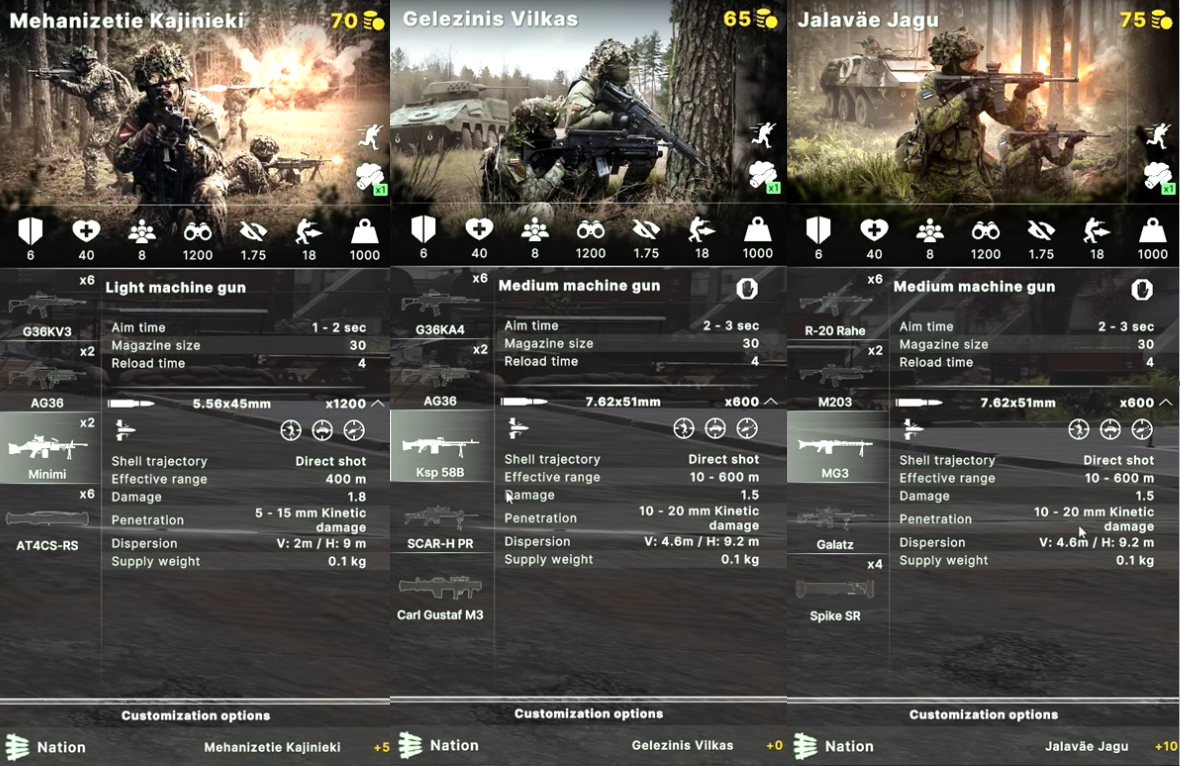Click squad size icon in Jalaväe Jagu card
The height and width of the screenshot is (766, 1180).
coord(929,230)
